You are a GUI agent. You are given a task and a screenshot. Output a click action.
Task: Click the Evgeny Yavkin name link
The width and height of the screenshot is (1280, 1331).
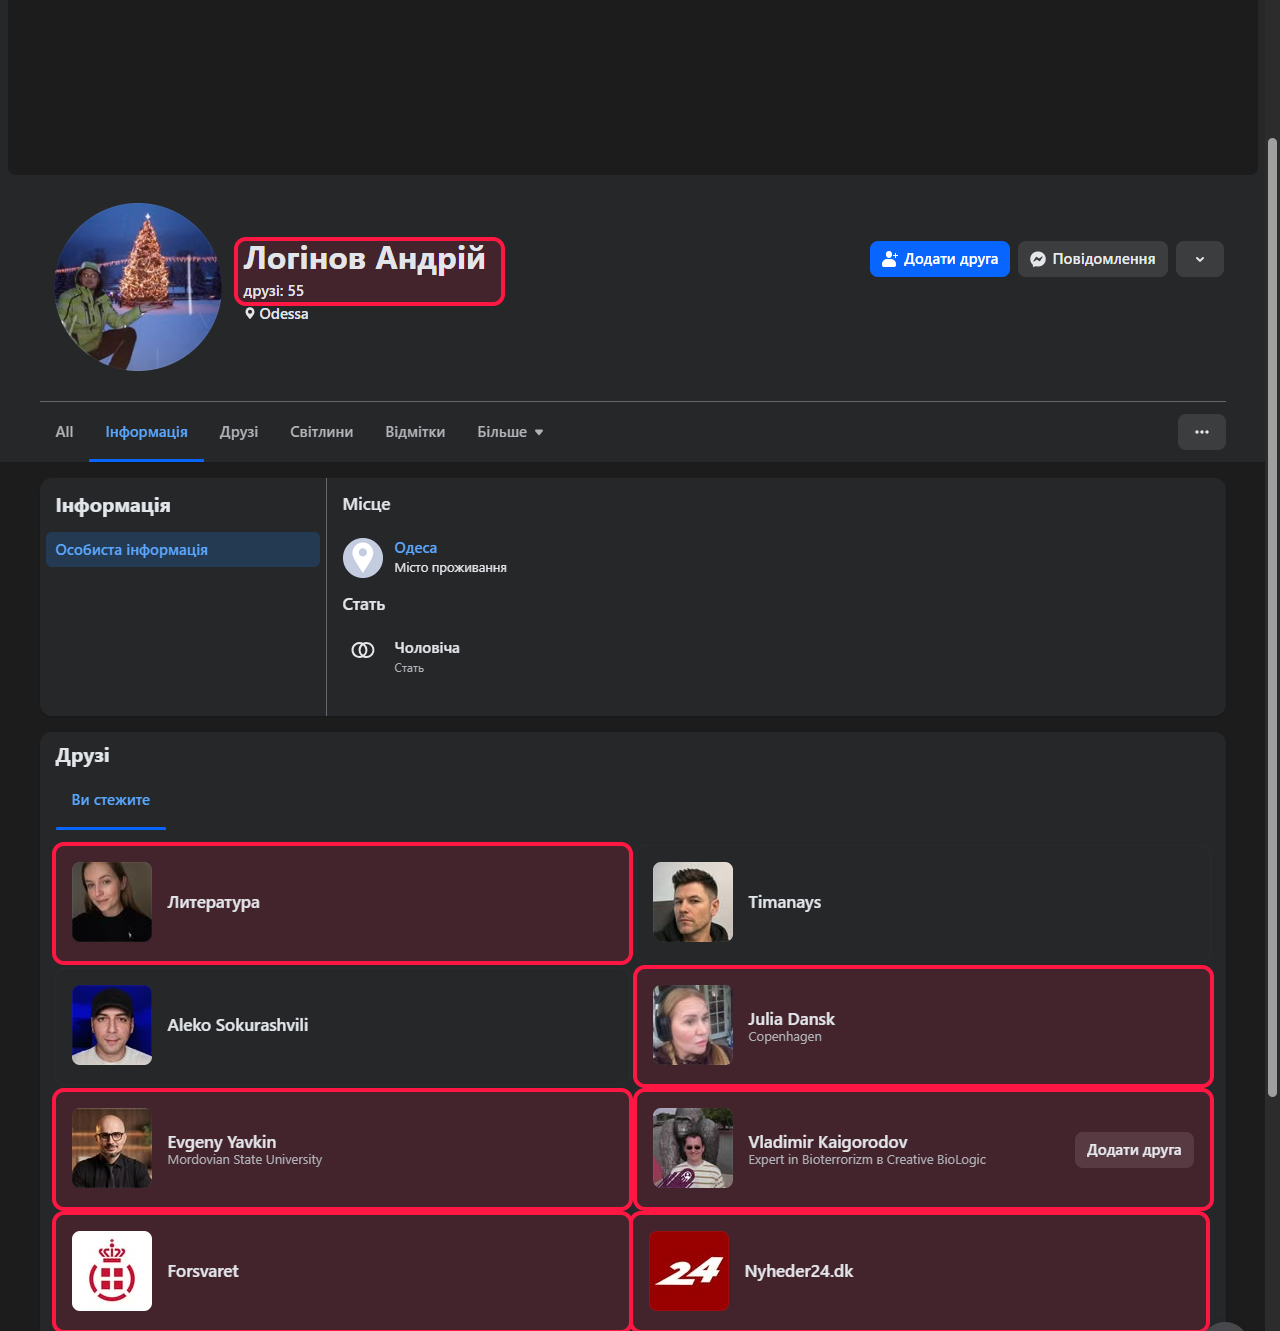(222, 1142)
